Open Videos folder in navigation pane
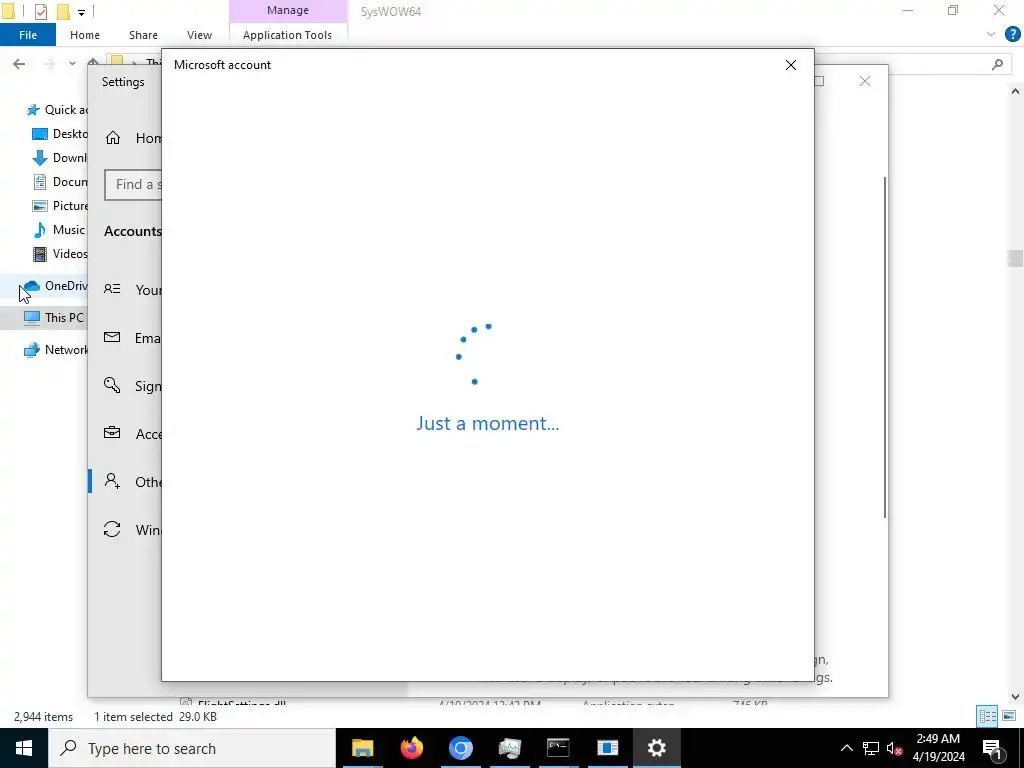 59,254
